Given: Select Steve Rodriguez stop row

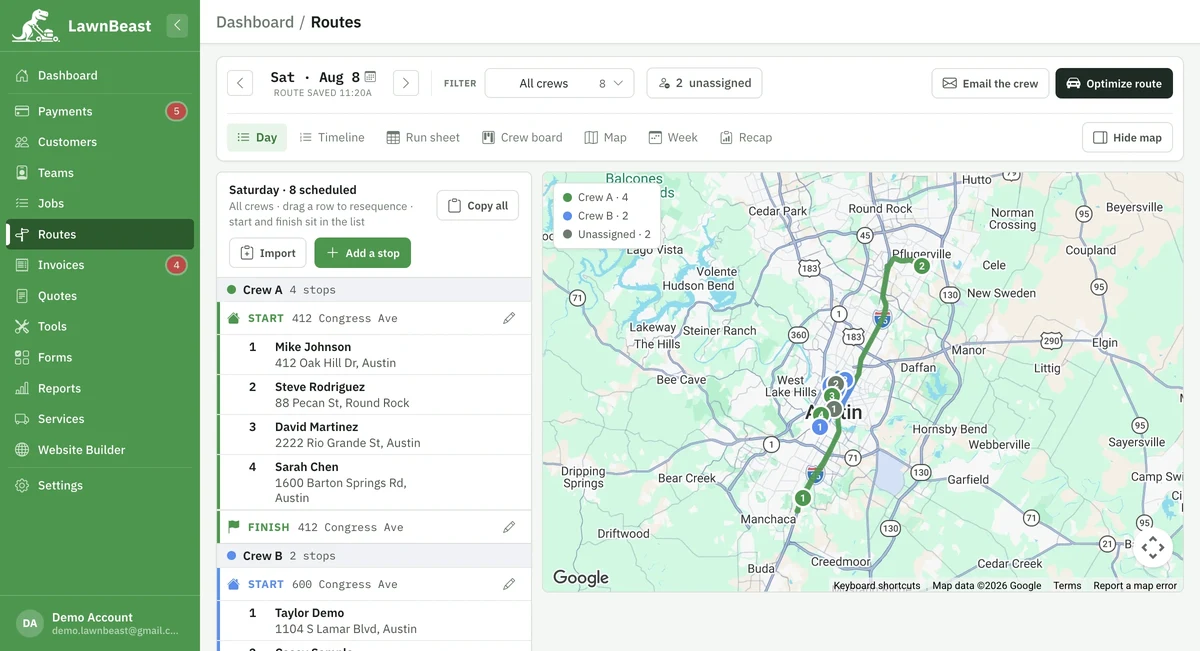Looking at the screenshot, I should [x=375, y=395].
